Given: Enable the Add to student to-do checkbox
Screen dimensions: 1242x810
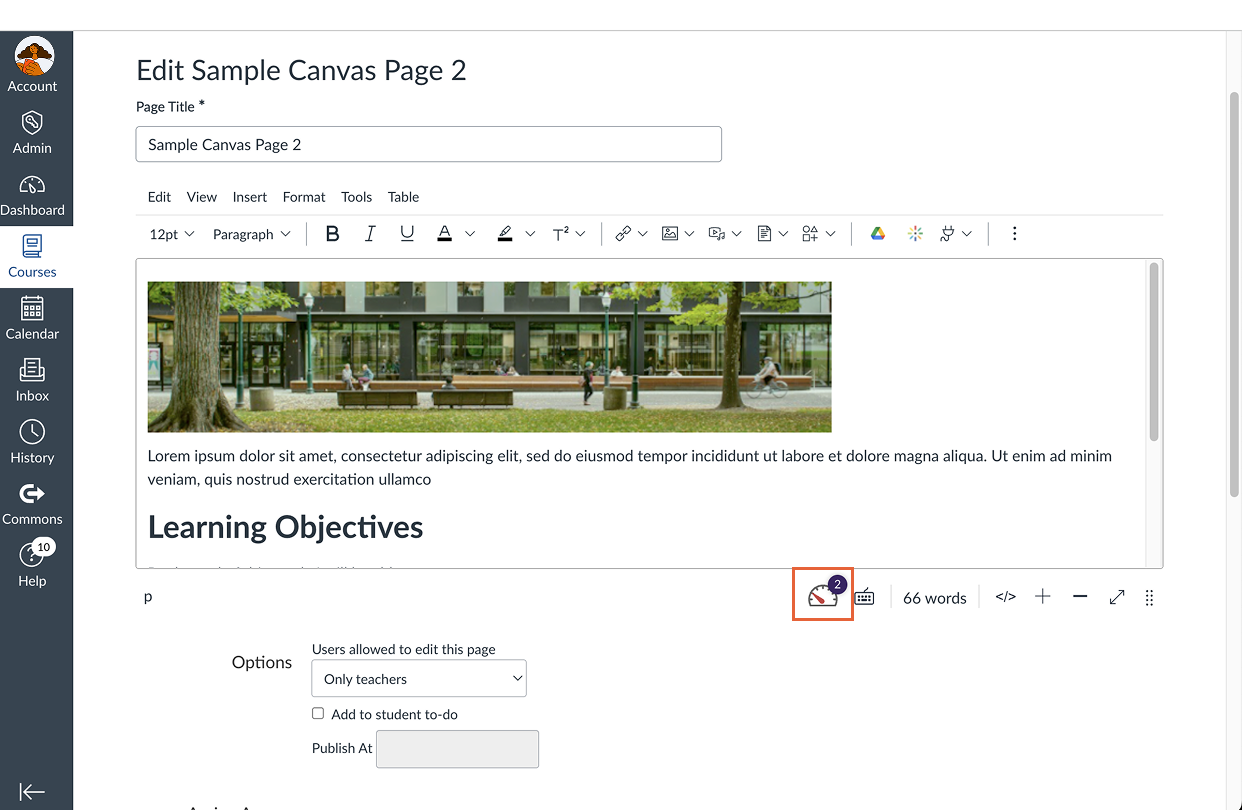Looking at the screenshot, I should (318, 713).
